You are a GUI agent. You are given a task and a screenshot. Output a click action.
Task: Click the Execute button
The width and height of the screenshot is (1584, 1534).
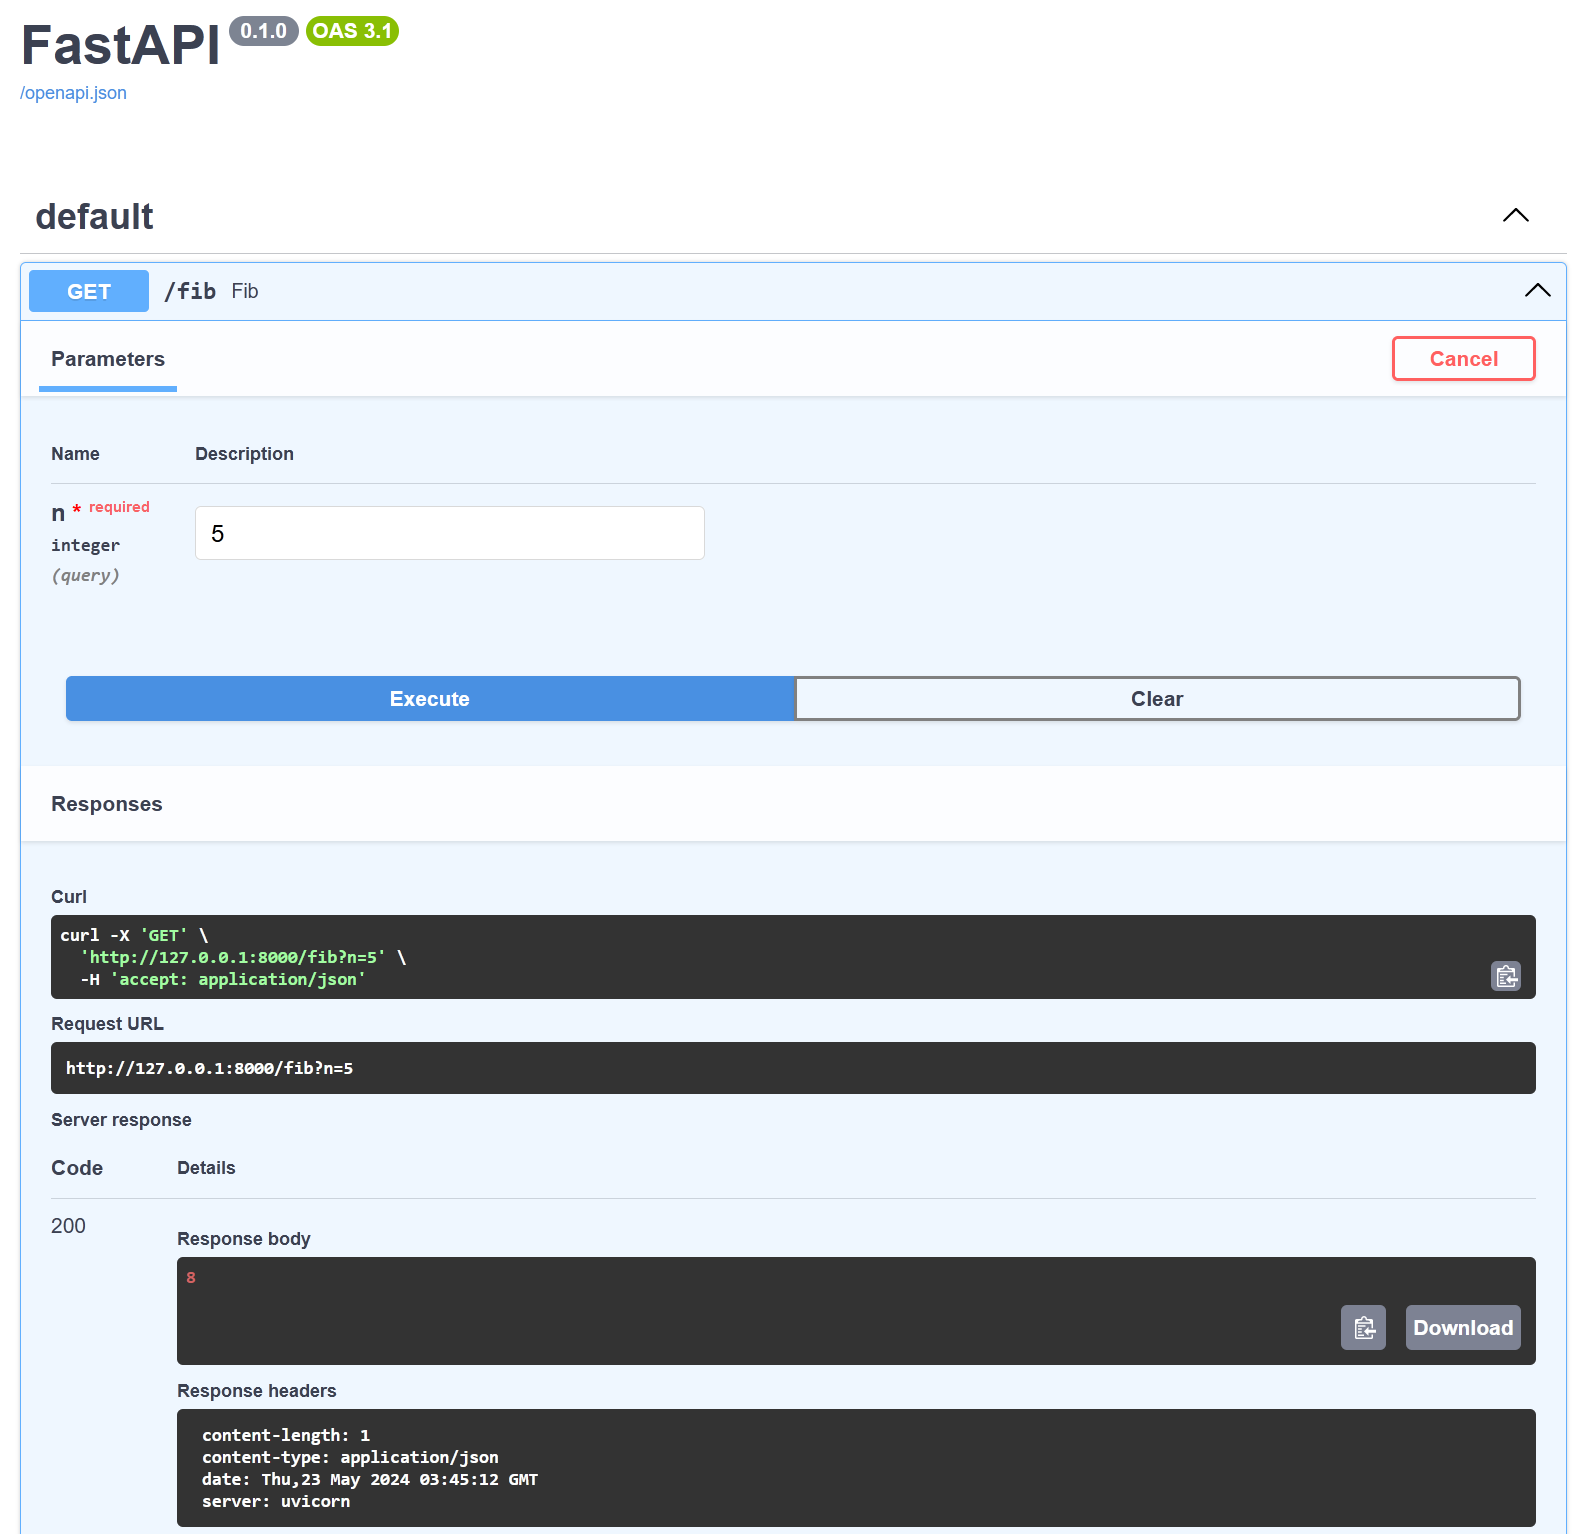tap(430, 699)
